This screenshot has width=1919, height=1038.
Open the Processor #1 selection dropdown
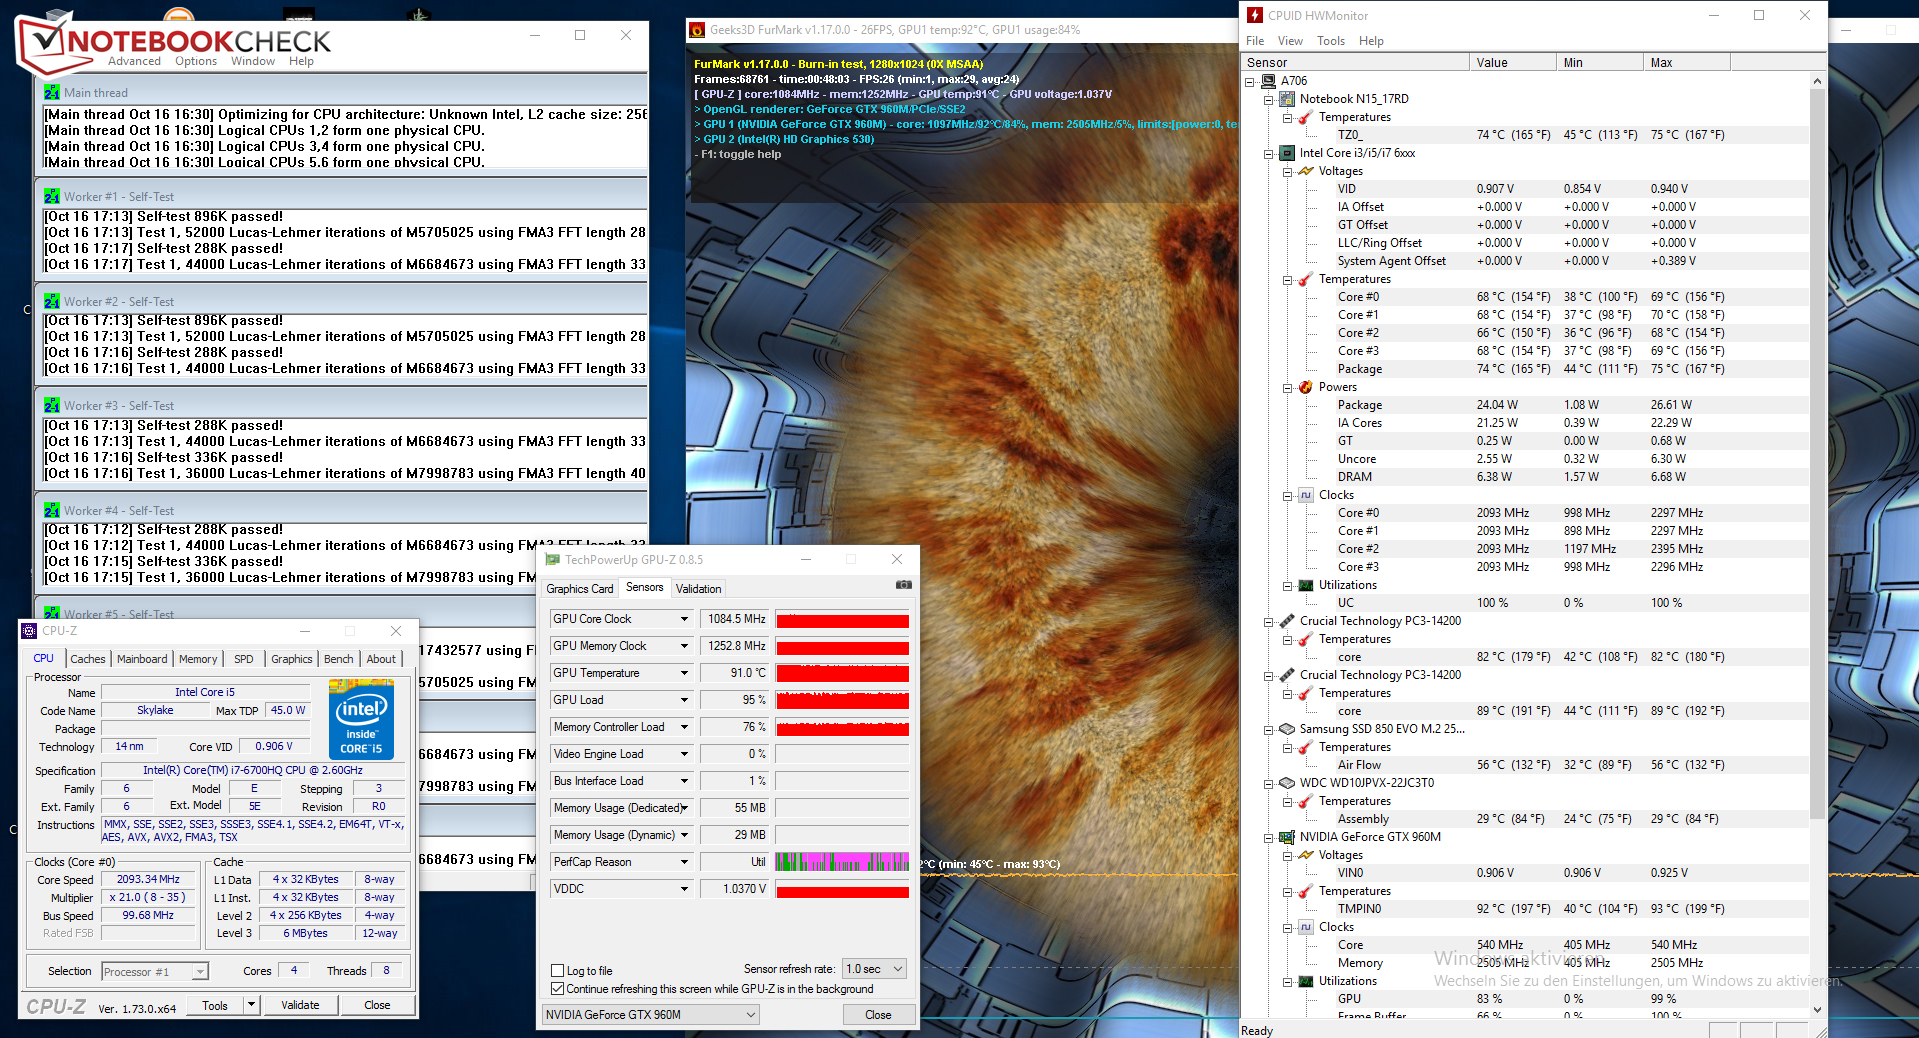(154, 971)
